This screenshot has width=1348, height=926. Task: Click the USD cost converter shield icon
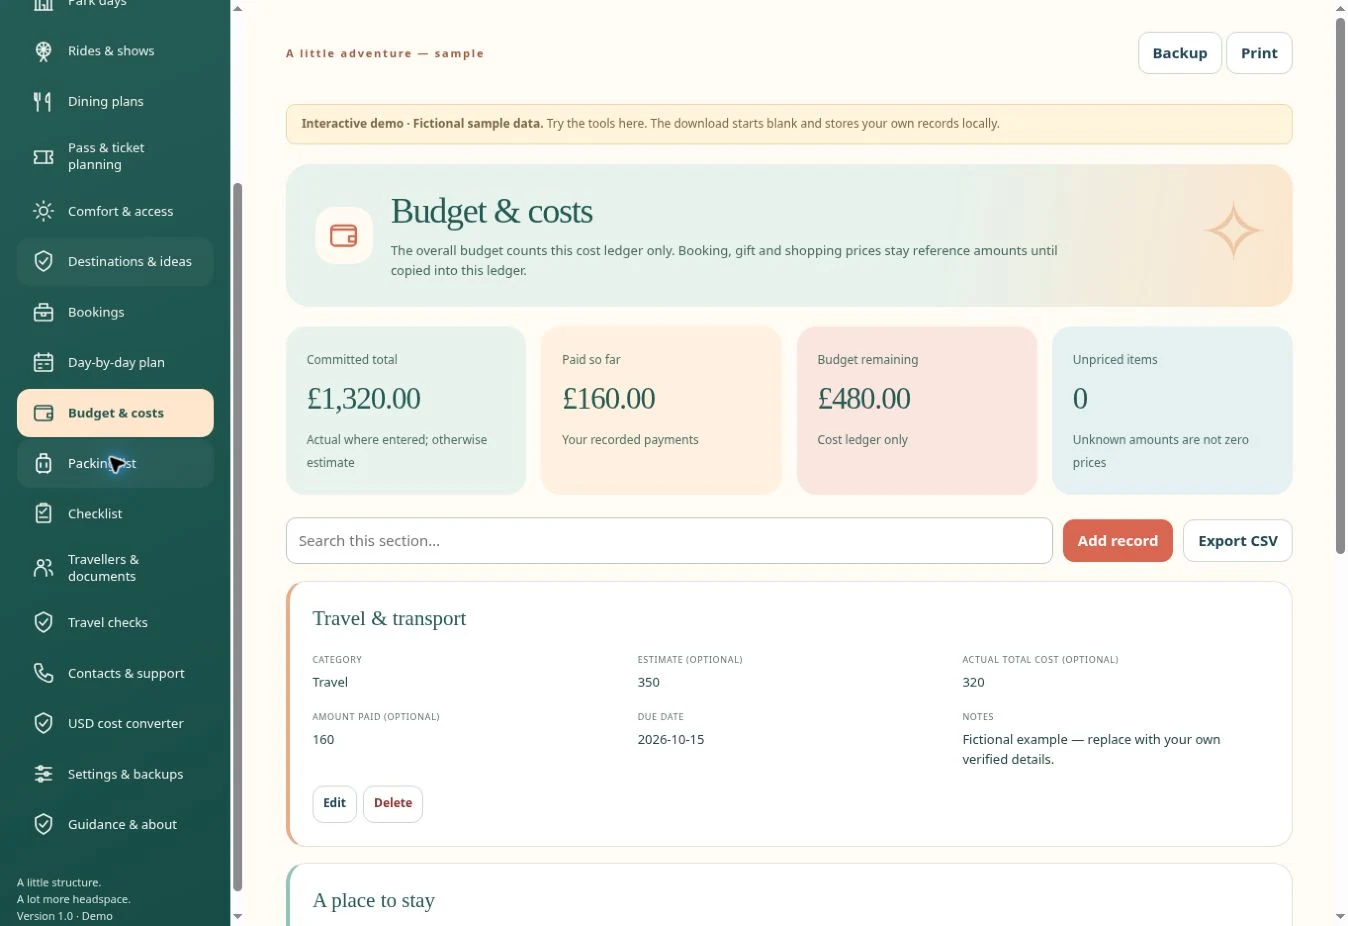click(43, 723)
